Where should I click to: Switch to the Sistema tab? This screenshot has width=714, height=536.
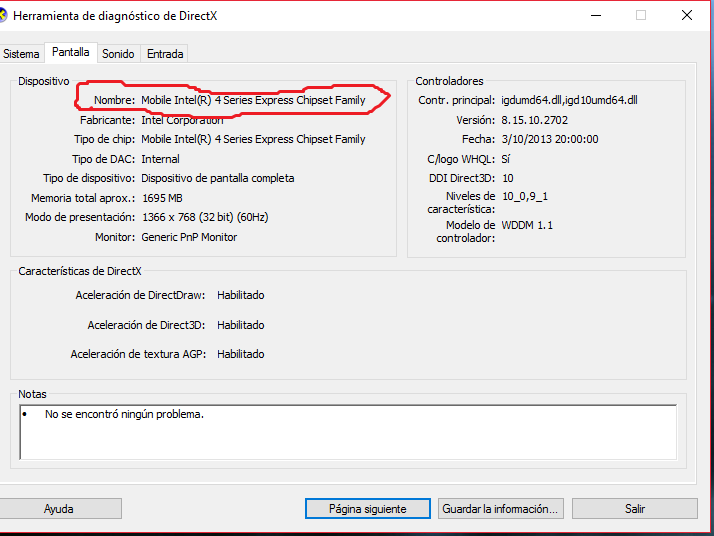click(x=21, y=54)
